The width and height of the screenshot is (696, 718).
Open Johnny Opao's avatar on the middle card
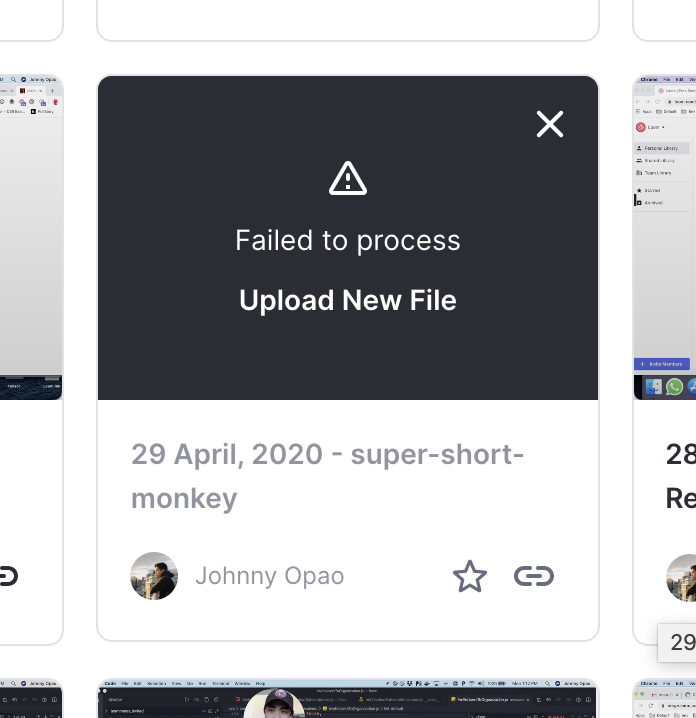tap(154, 576)
